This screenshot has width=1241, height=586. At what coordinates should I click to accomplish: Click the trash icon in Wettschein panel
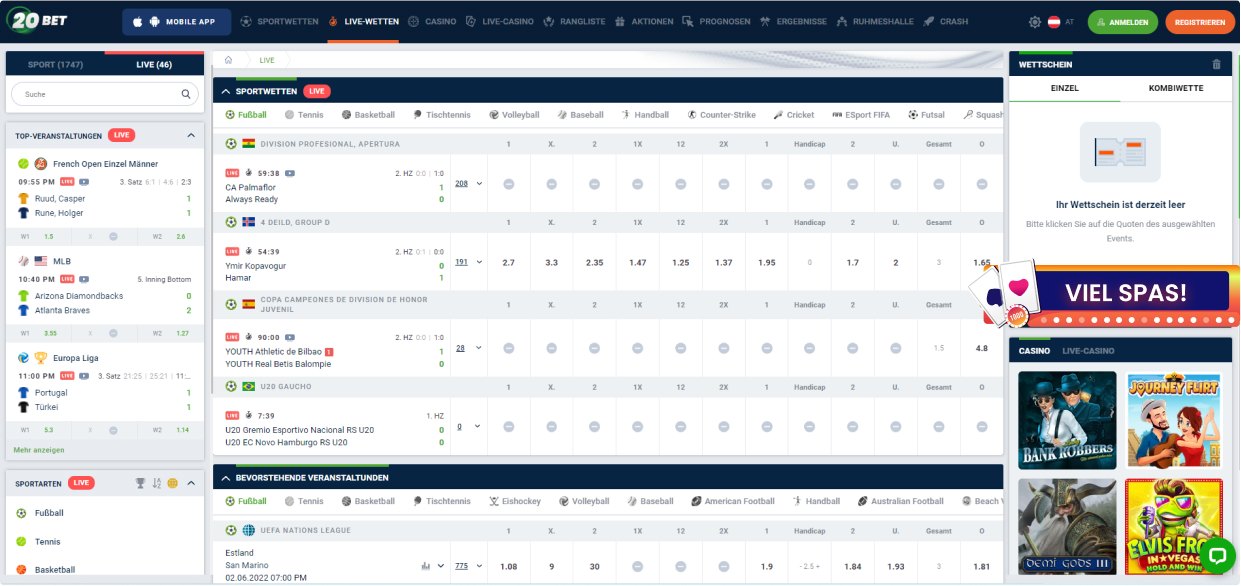[x=1216, y=65]
